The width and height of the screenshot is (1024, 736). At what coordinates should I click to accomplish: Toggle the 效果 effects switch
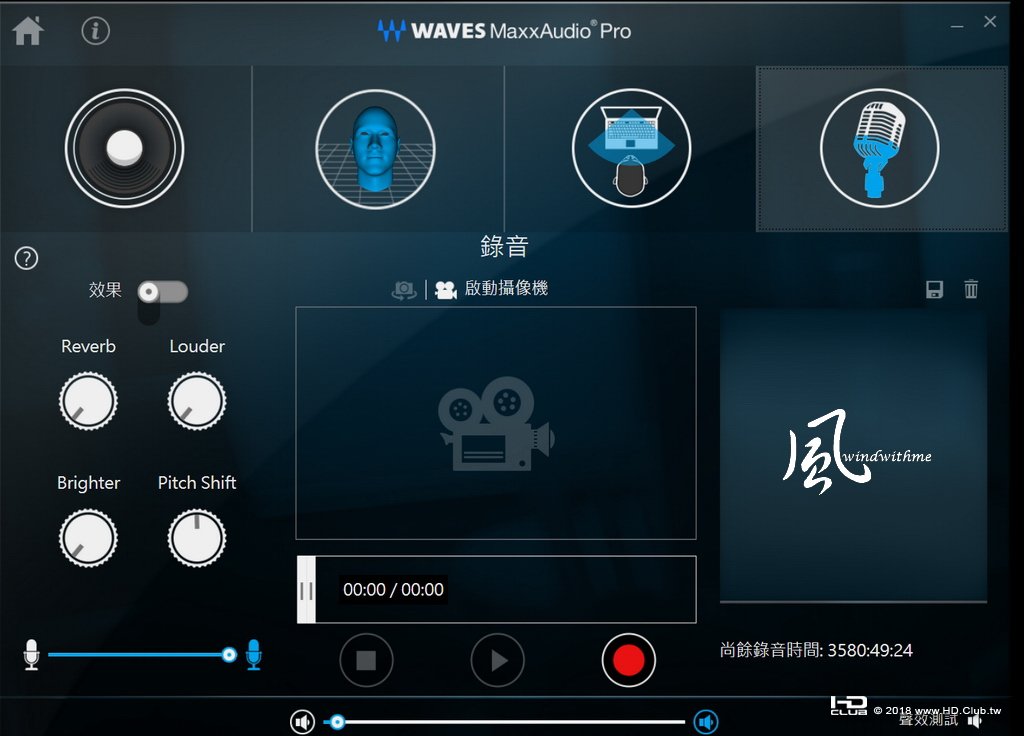163,292
